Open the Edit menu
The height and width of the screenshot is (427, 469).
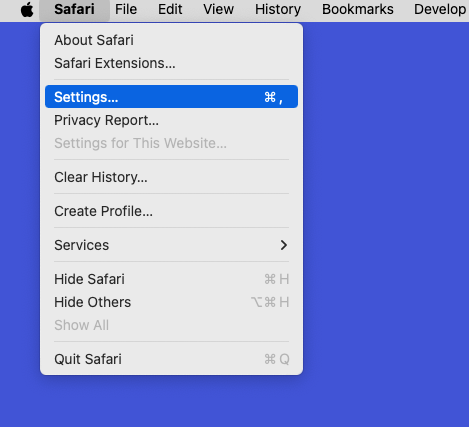click(170, 10)
